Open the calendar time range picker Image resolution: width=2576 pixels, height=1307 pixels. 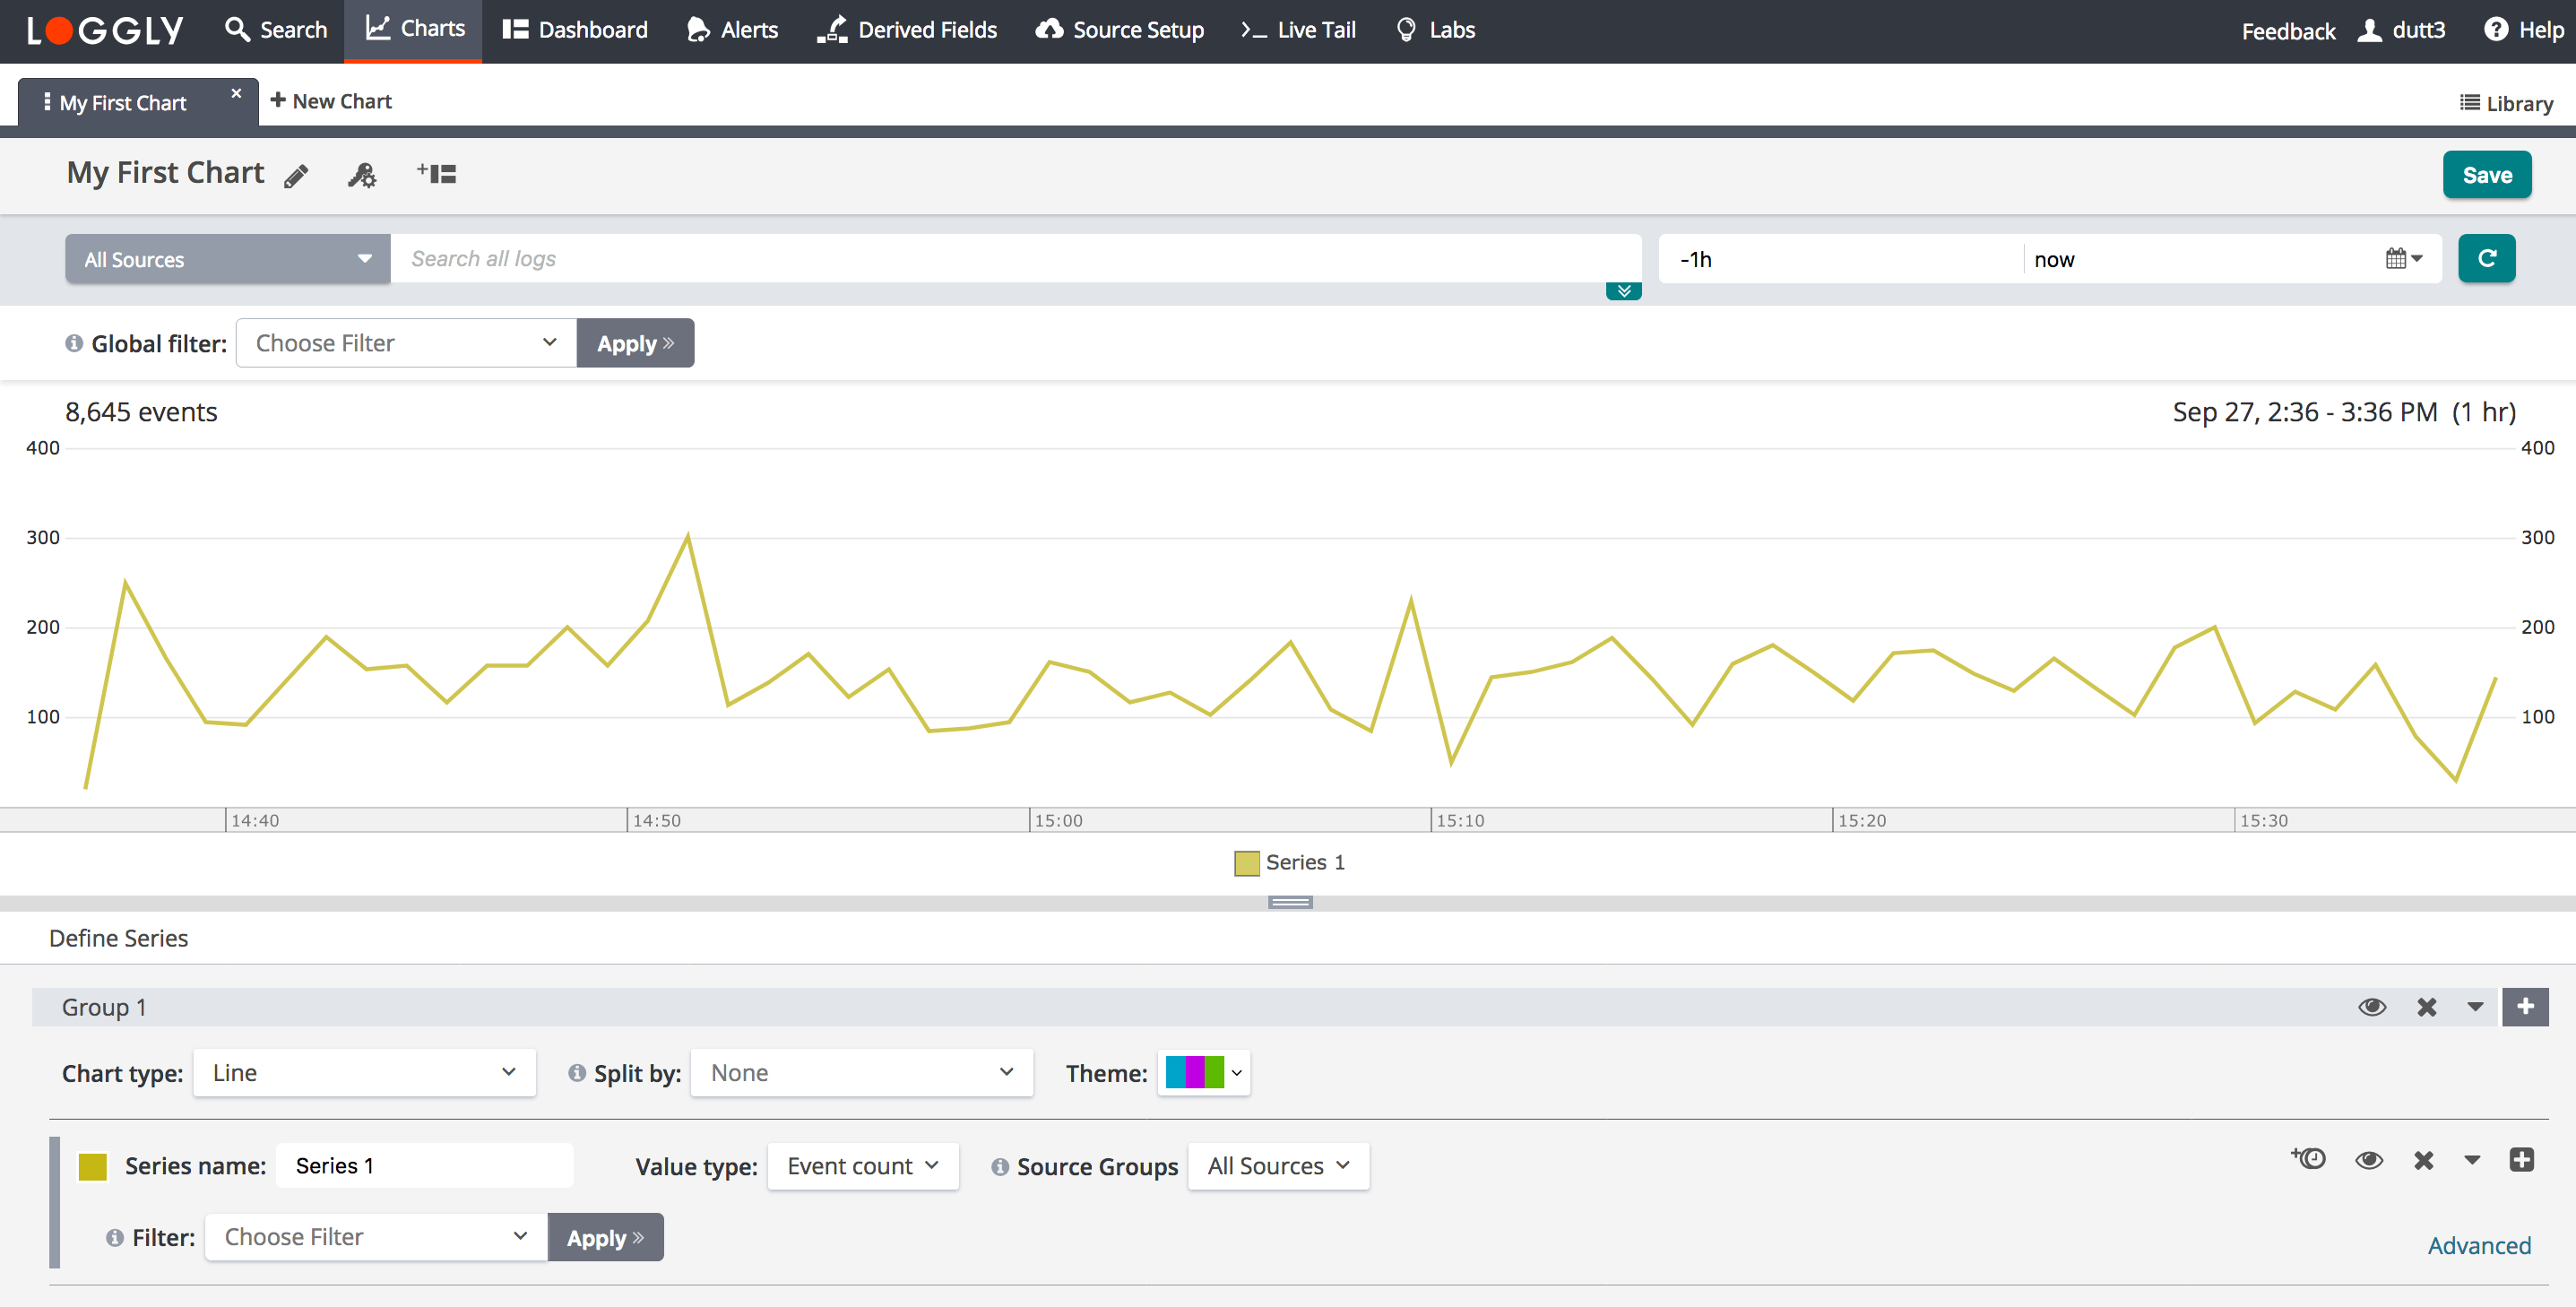[2404, 259]
